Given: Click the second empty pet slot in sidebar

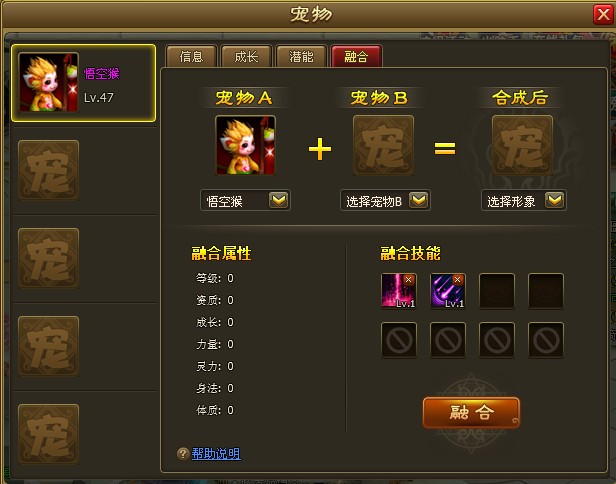Looking at the screenshot, I should point(49,258).
